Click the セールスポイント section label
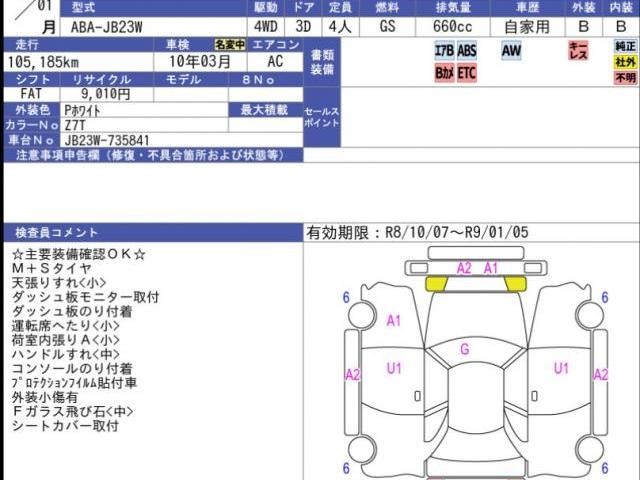 pyautogui.click(x=322, y=117)
